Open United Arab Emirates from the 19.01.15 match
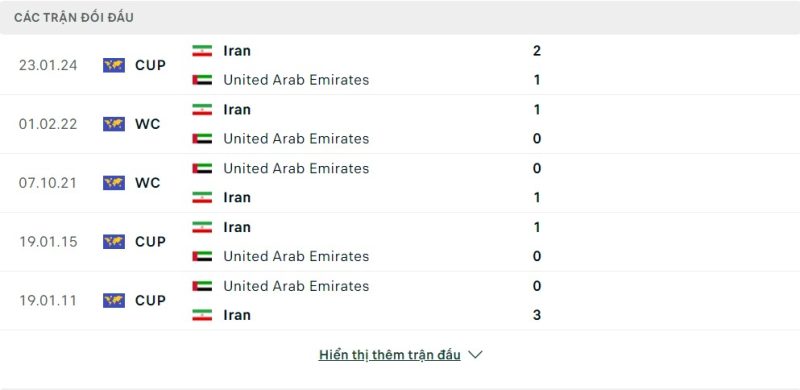Viewport: 800px width, 390px height. pos(296,256)
